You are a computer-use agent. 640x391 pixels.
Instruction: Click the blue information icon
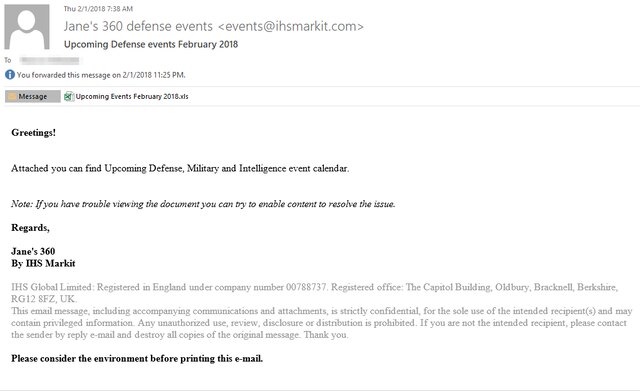[x=10, y=75]
